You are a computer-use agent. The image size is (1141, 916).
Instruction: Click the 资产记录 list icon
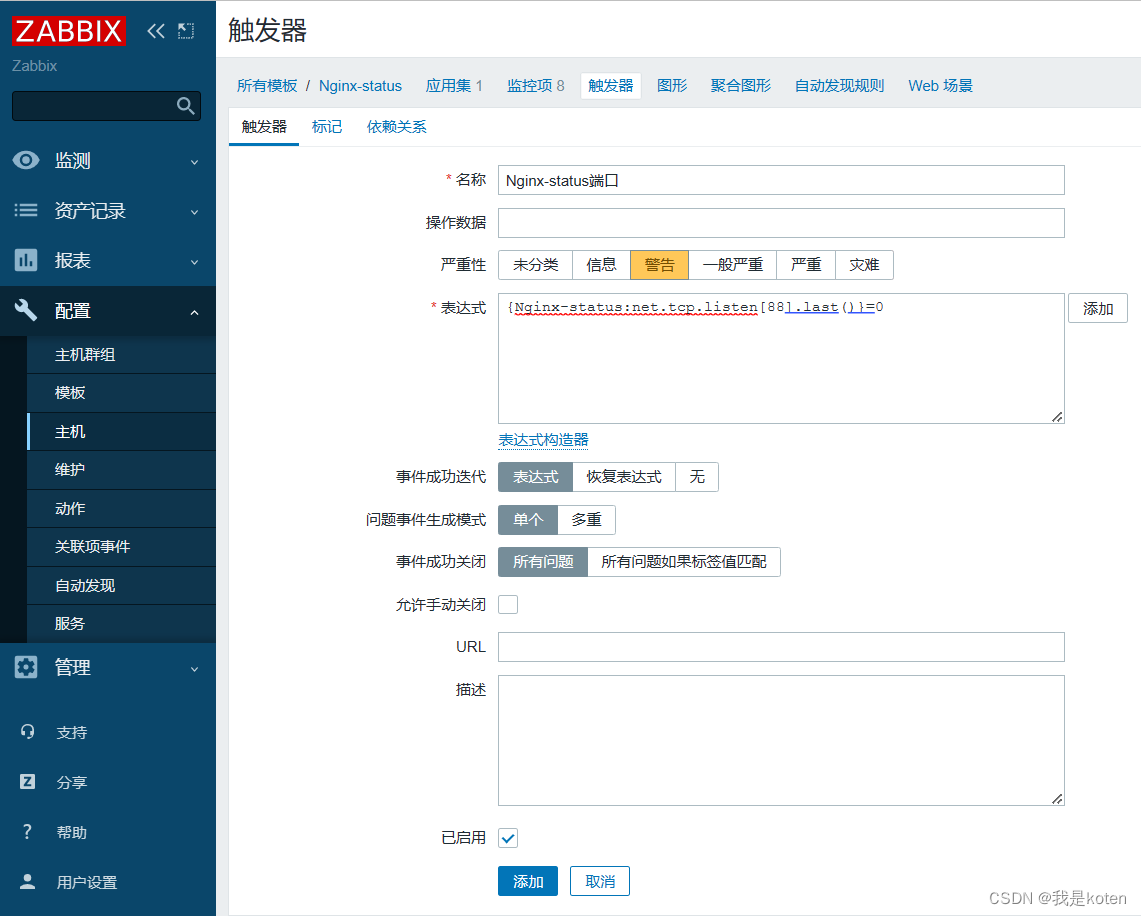[26, 211]
